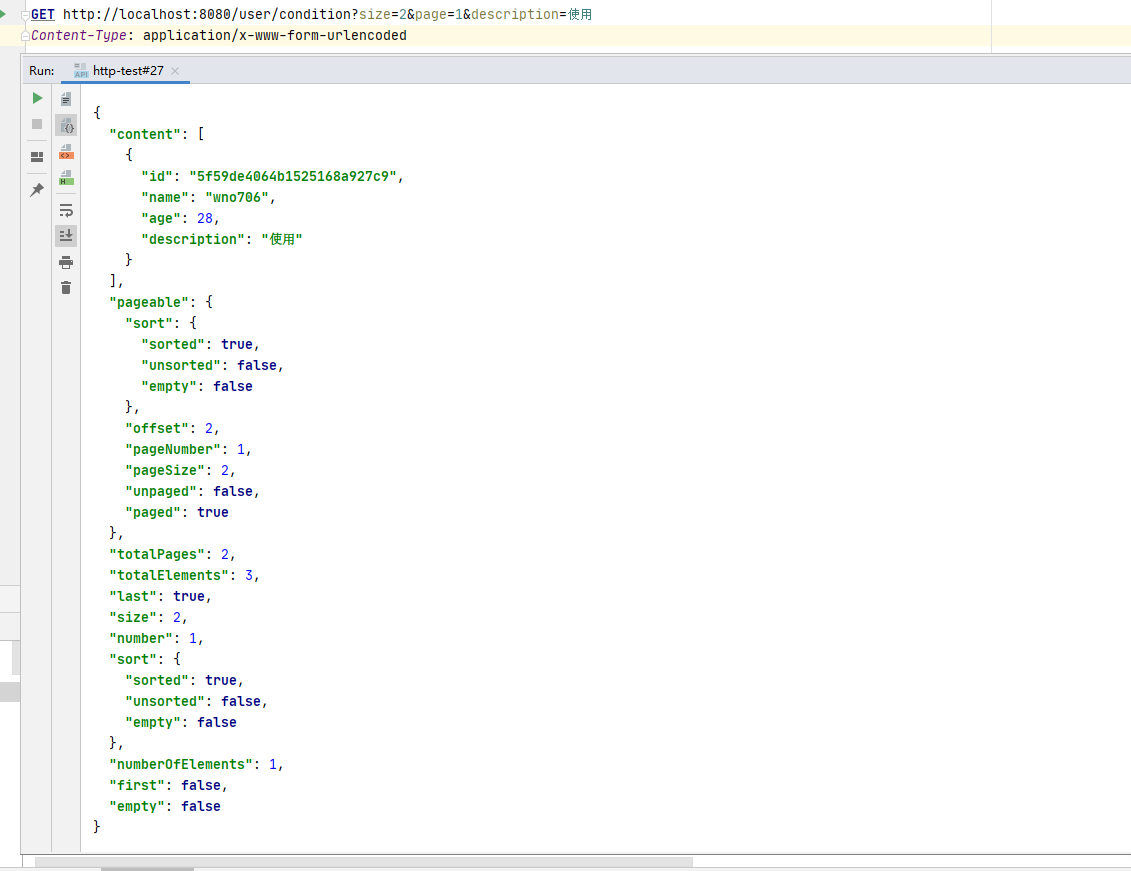The image size is (1131, 871).
Task: Click the GET method keyword
Action: (x=43, y=15)
